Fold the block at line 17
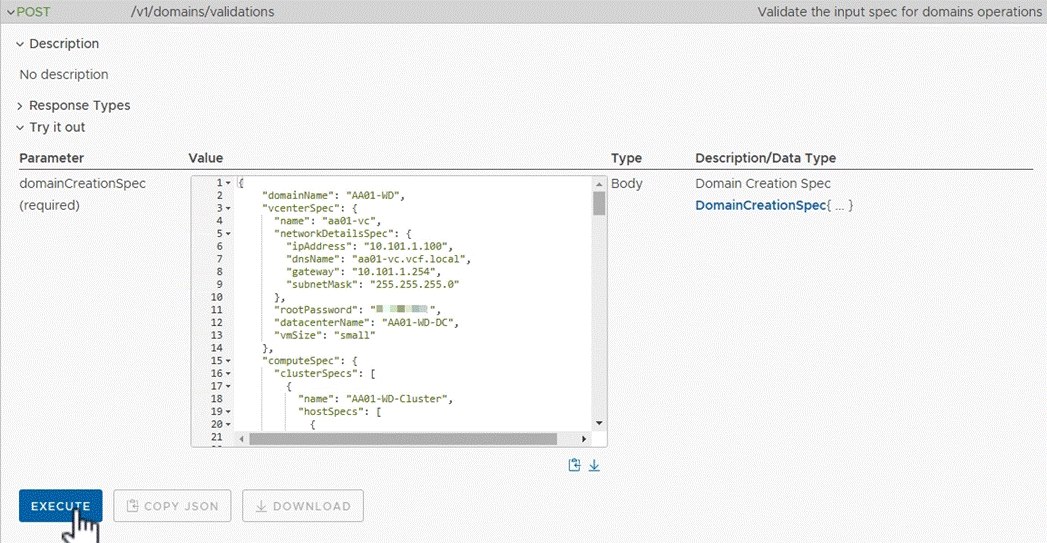1047x543 pixels. point(228,386)
